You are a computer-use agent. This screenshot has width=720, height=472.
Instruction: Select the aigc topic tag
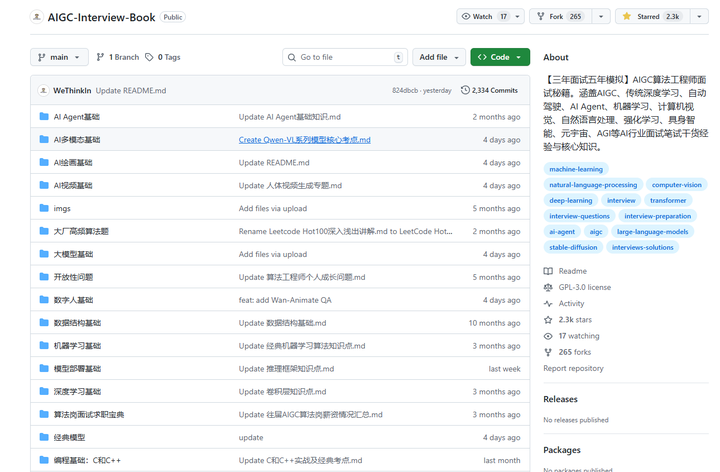pos(596,231)
